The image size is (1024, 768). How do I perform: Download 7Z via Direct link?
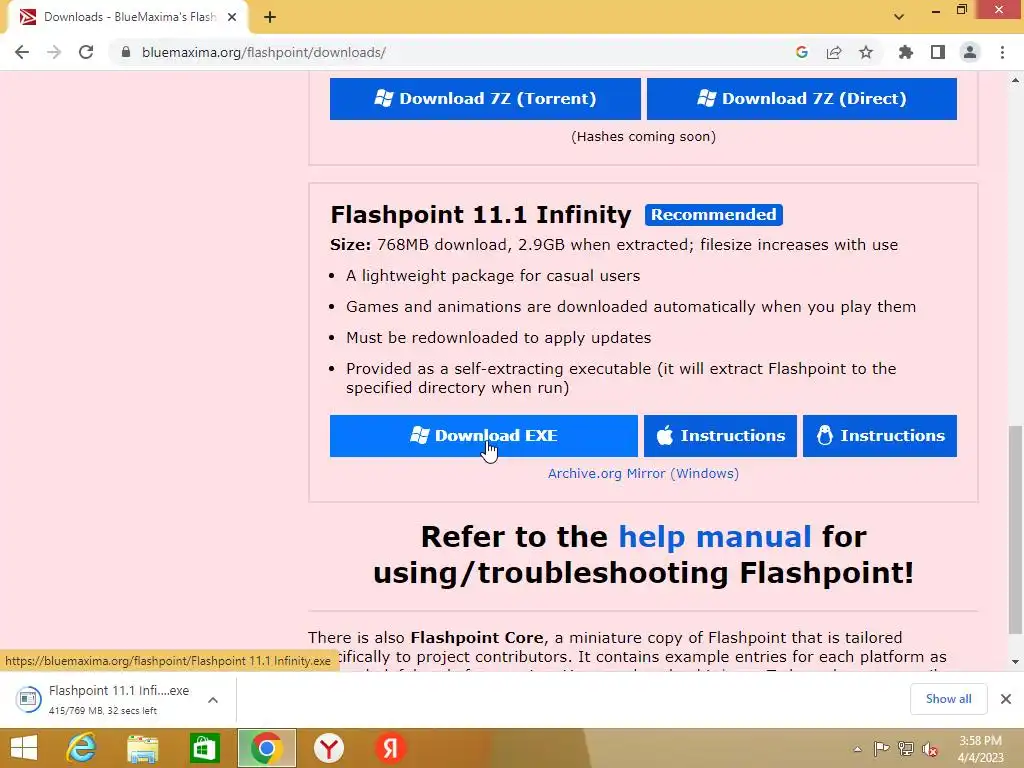tap(802, 99)
